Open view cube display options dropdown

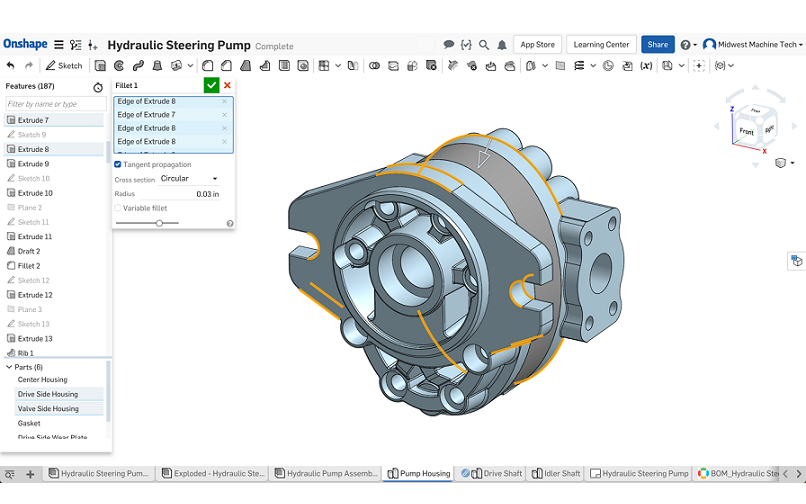785,163
